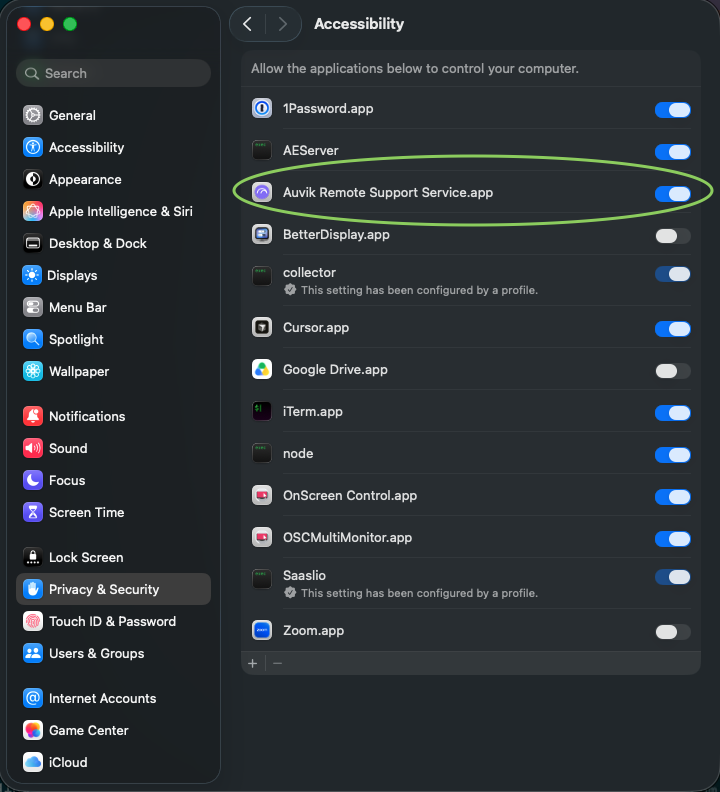Click the Cursor app icon
Screen dimensions: 720x792
pyautogui.click(x=262, y=327)
